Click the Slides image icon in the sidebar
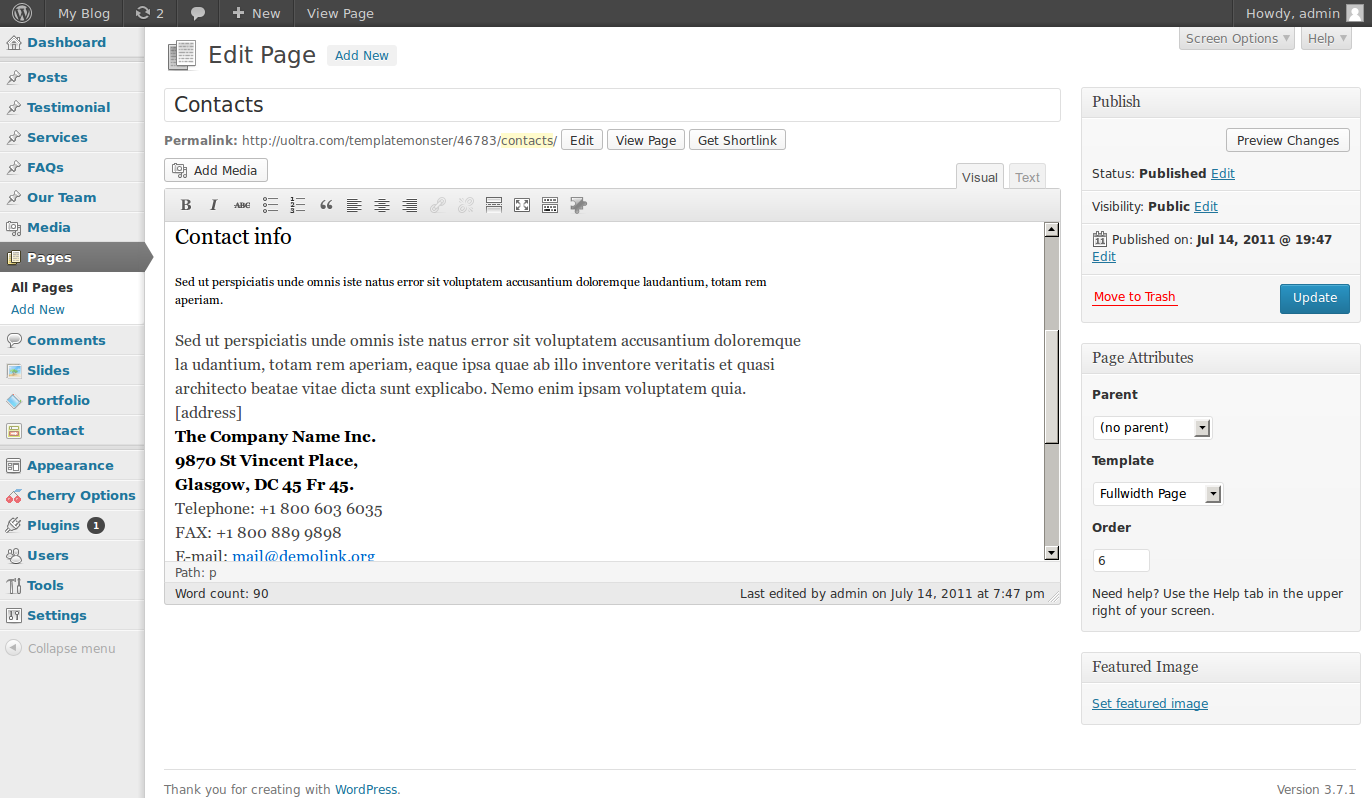This screenshot has height=798, width=1372. coord(14,371)
